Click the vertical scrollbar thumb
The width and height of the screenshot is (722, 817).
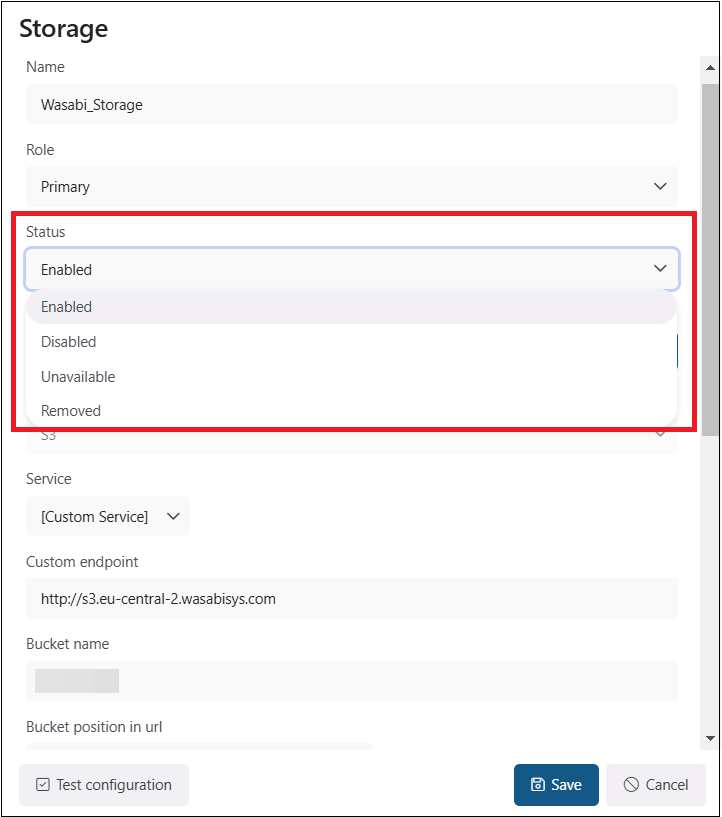coord(711,260)
